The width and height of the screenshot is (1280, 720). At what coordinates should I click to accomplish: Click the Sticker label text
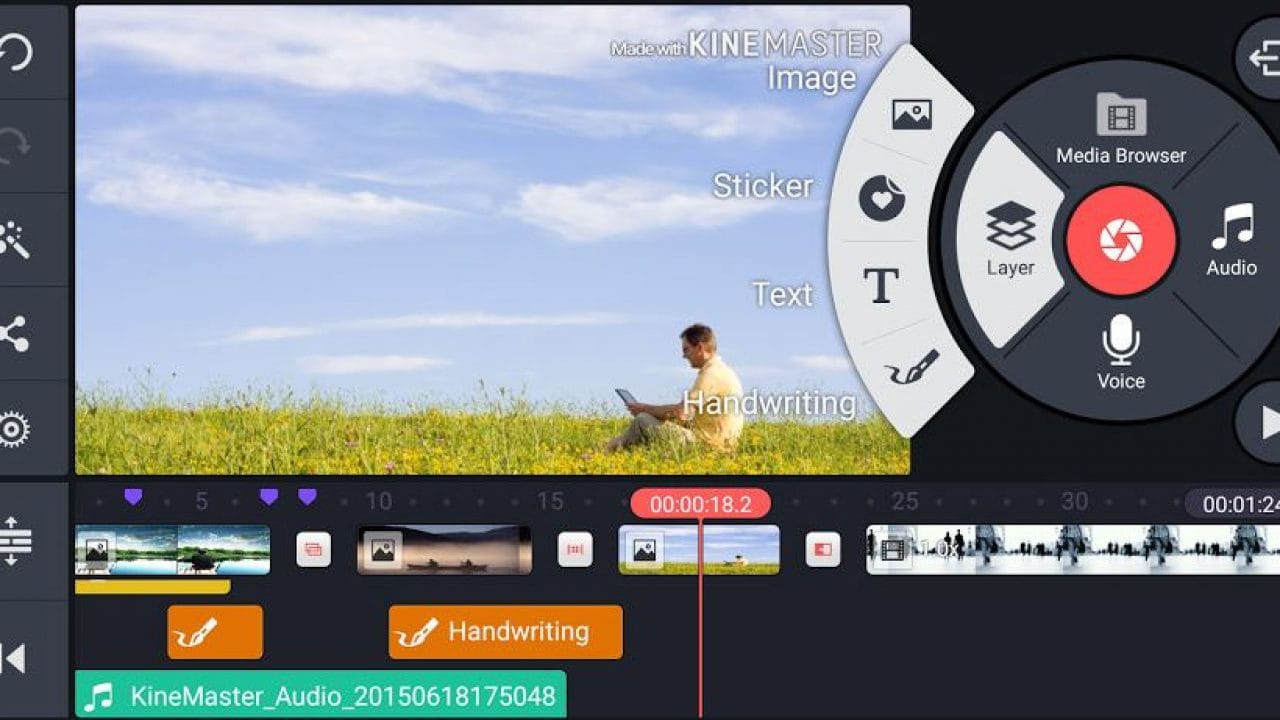[763, 185]
